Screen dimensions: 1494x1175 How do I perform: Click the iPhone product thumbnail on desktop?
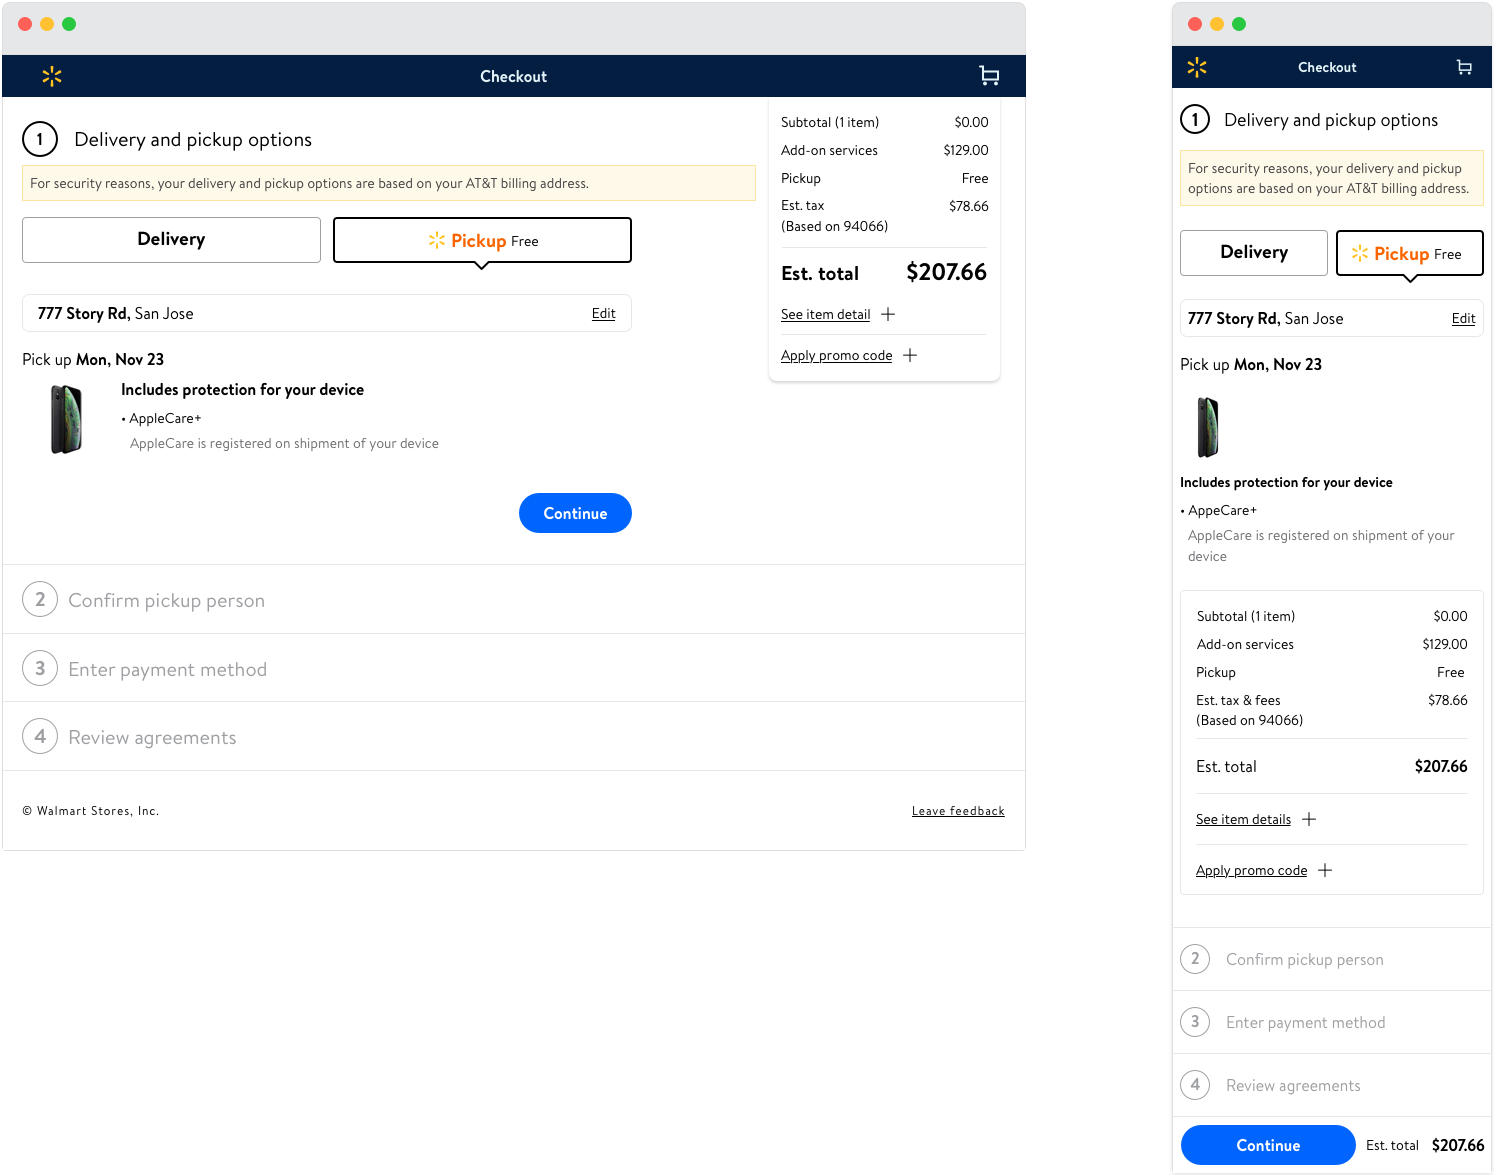pos(66,420)
